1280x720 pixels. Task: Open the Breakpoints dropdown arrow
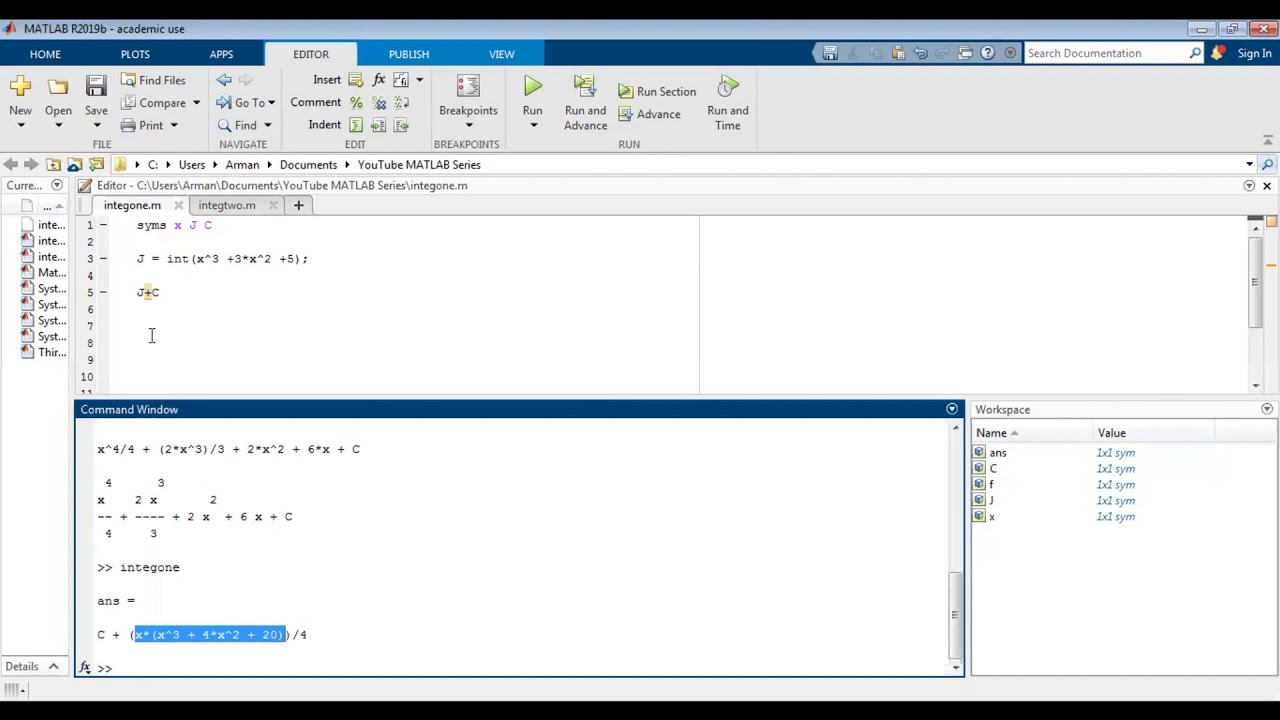click(x=468, y=126)
